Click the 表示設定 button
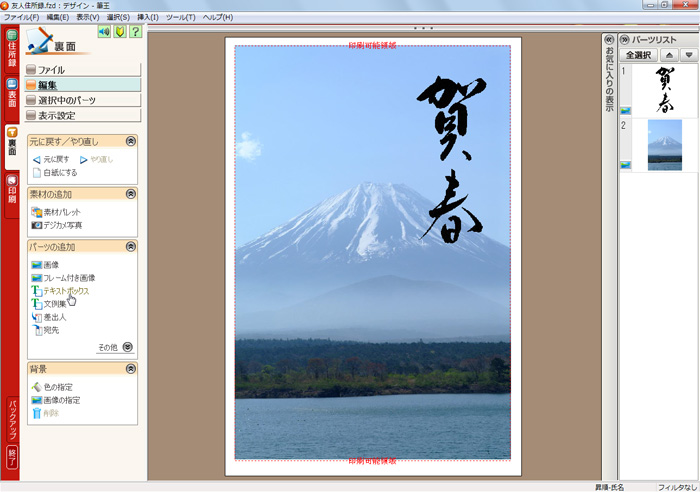Image resolution: width=700 pixels, height=492 pixels. tap(82, 115)
